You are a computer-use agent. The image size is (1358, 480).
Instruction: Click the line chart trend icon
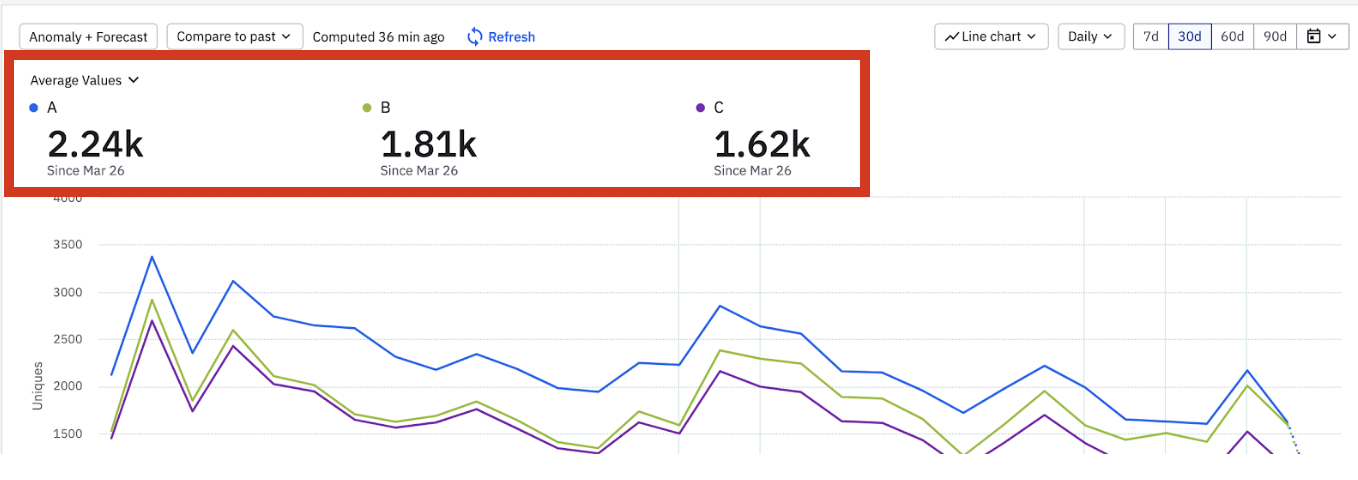pos(952,37)
